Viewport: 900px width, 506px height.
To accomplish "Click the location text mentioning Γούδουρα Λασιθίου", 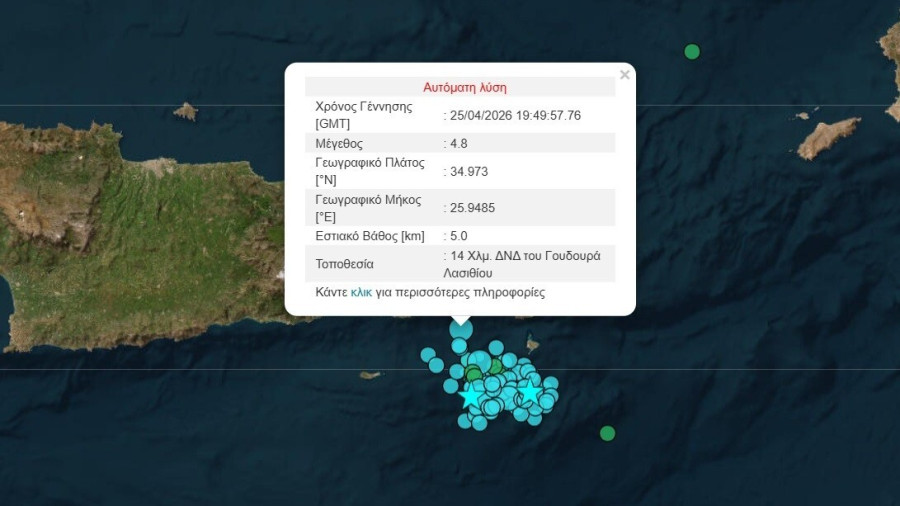I will (524, 263).
